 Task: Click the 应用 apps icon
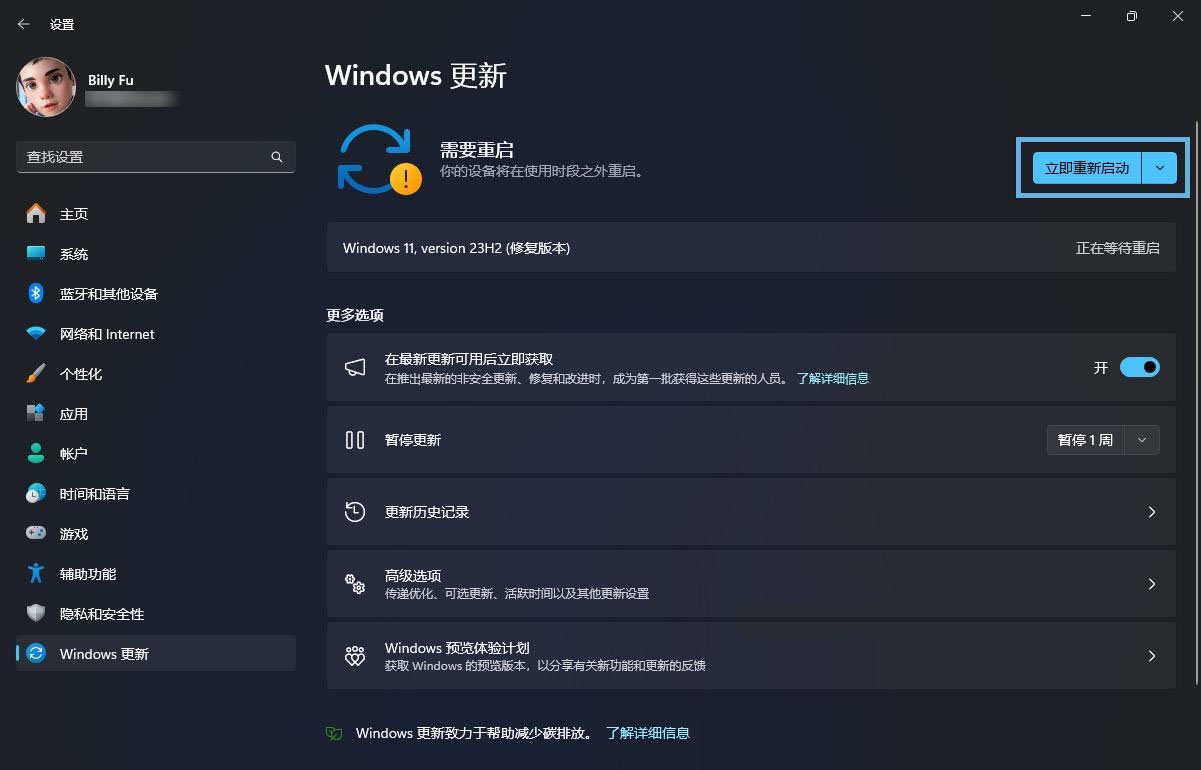click(x=36, y=413)
